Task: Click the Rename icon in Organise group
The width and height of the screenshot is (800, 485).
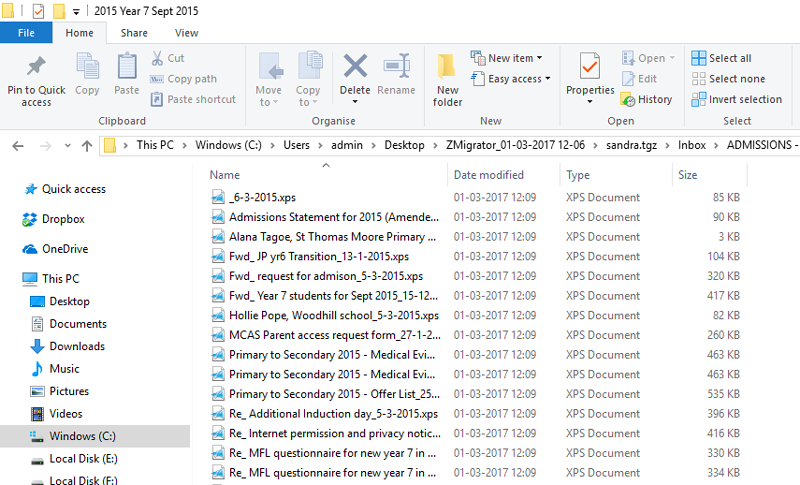Action: coord(396,67)
